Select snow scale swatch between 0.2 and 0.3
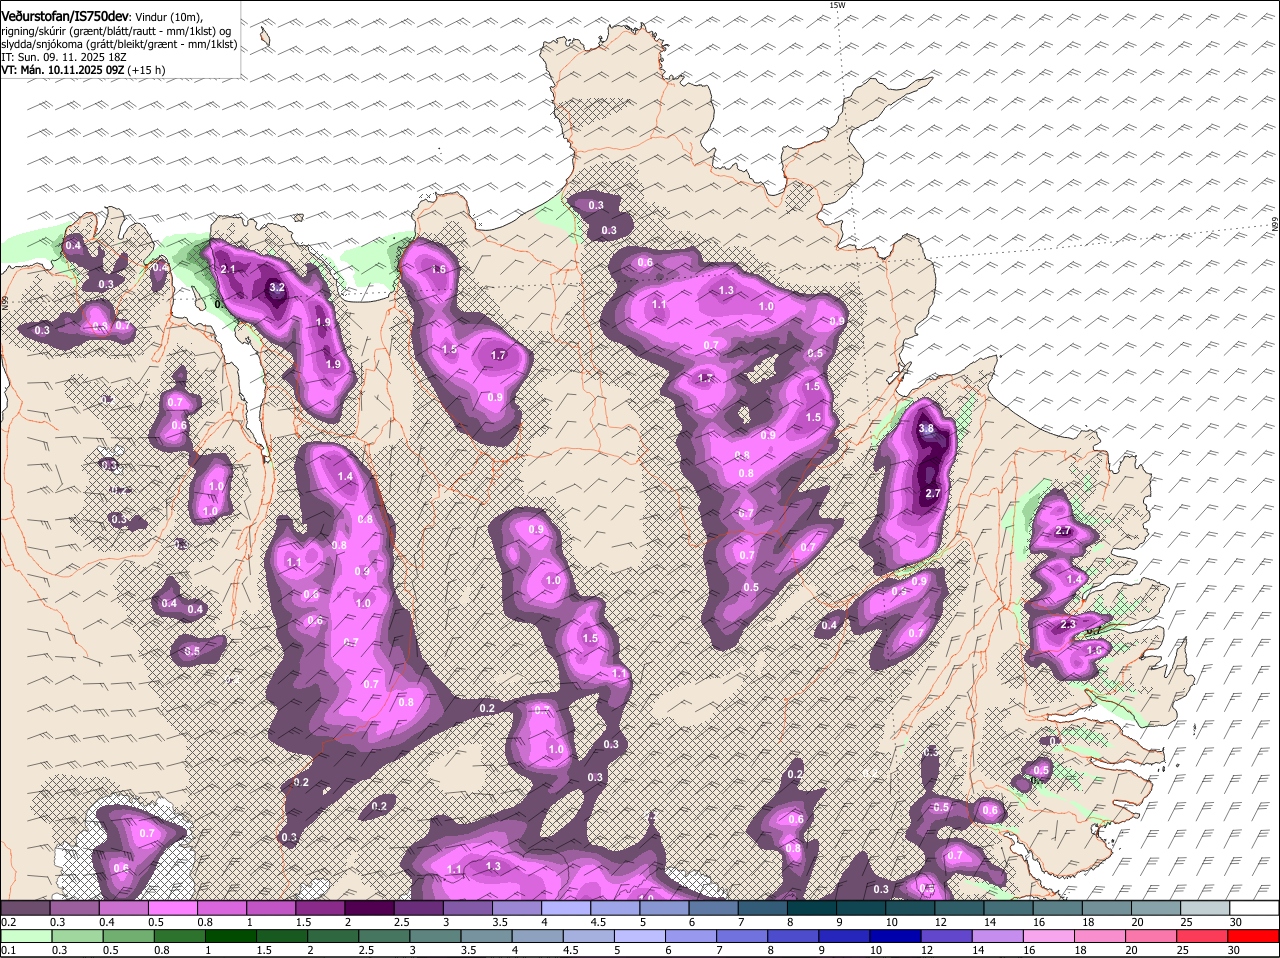Viewport: 1280px width, 958px height. 25,908
